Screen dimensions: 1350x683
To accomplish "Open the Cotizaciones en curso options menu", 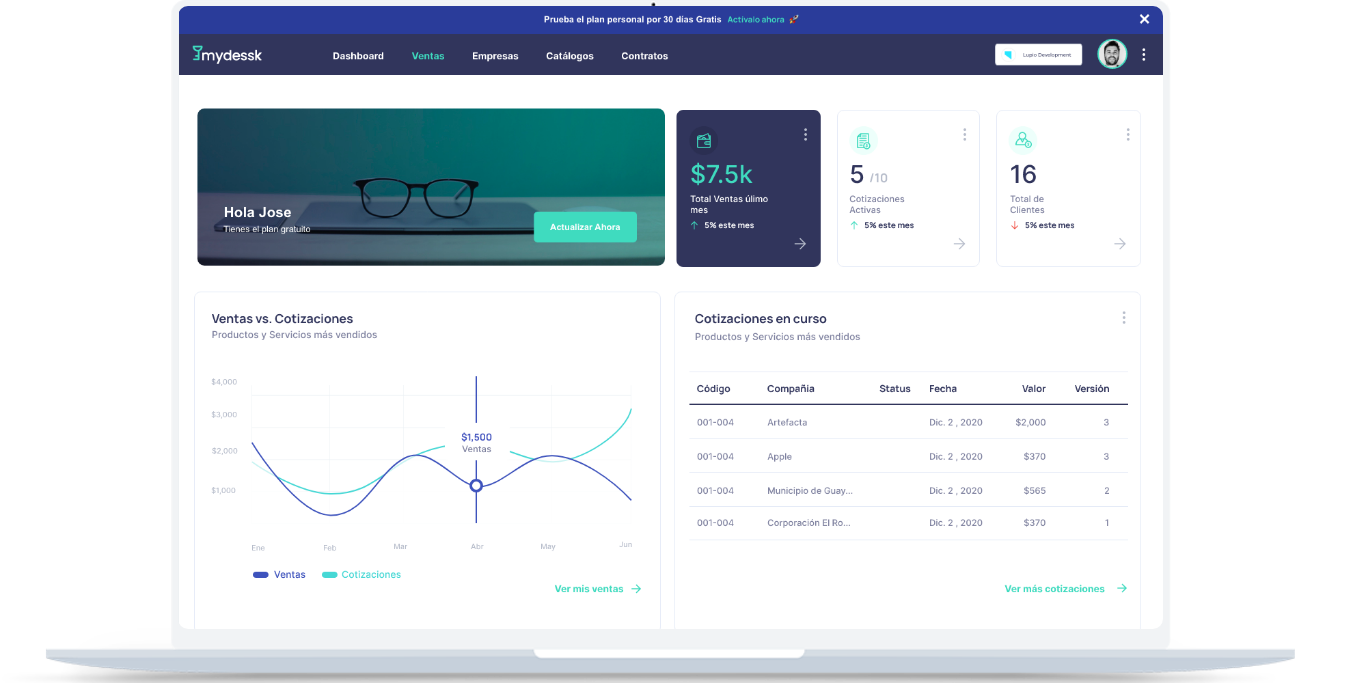I will pos(1124,317).
